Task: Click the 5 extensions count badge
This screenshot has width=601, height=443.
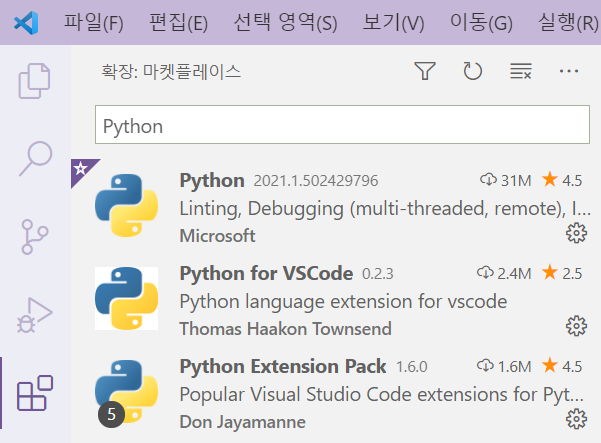Action: pos(111,414)
